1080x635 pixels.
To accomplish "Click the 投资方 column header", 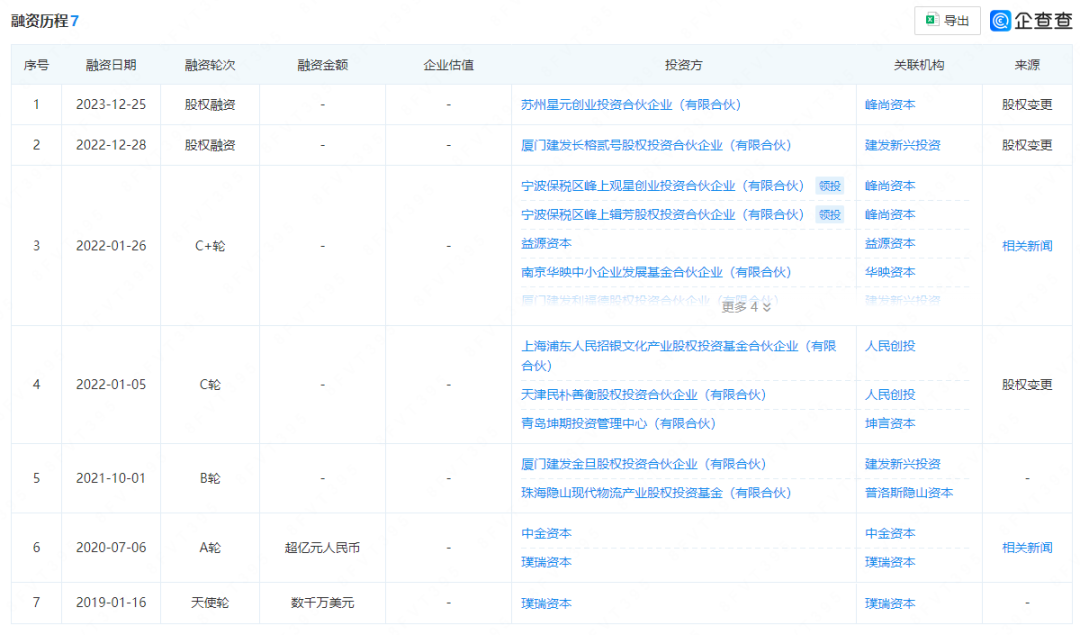I will click(683, 65).
